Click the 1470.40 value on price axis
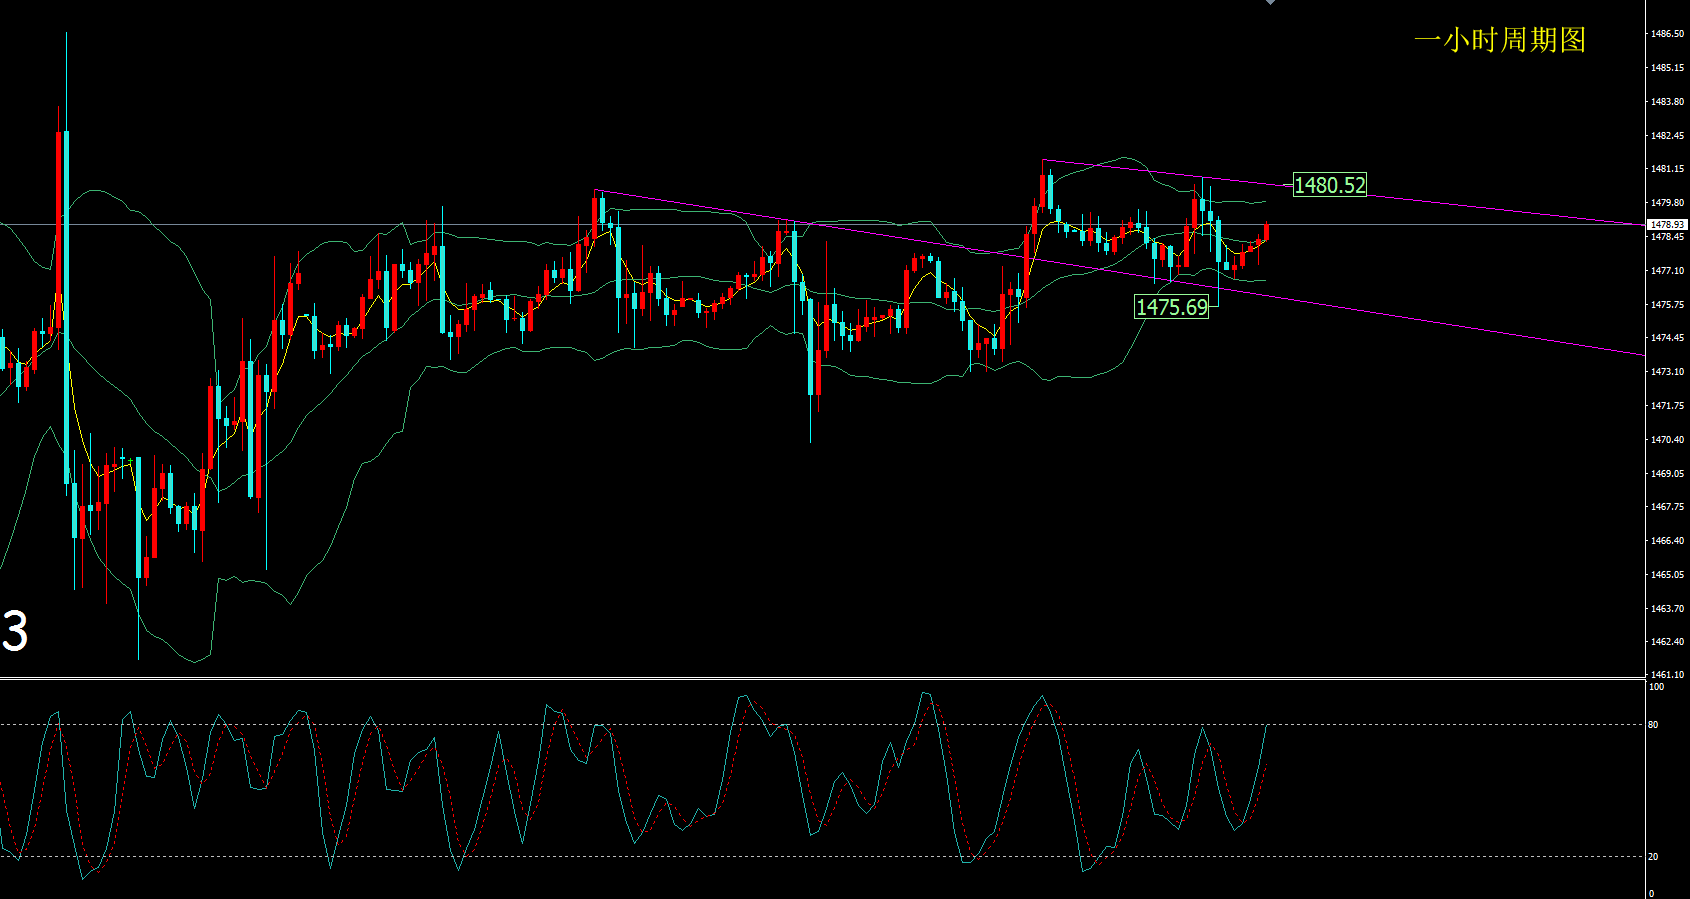Screen dimensions: 1690x899 pyautogui.click(x=1667, y=440)
